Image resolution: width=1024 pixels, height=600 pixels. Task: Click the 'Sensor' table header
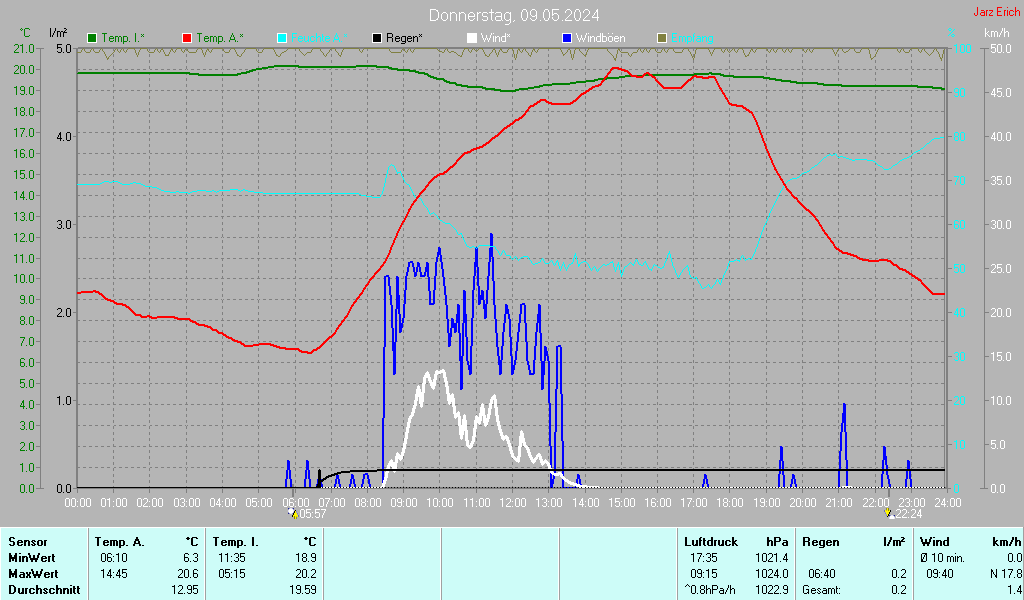[28, 542]
